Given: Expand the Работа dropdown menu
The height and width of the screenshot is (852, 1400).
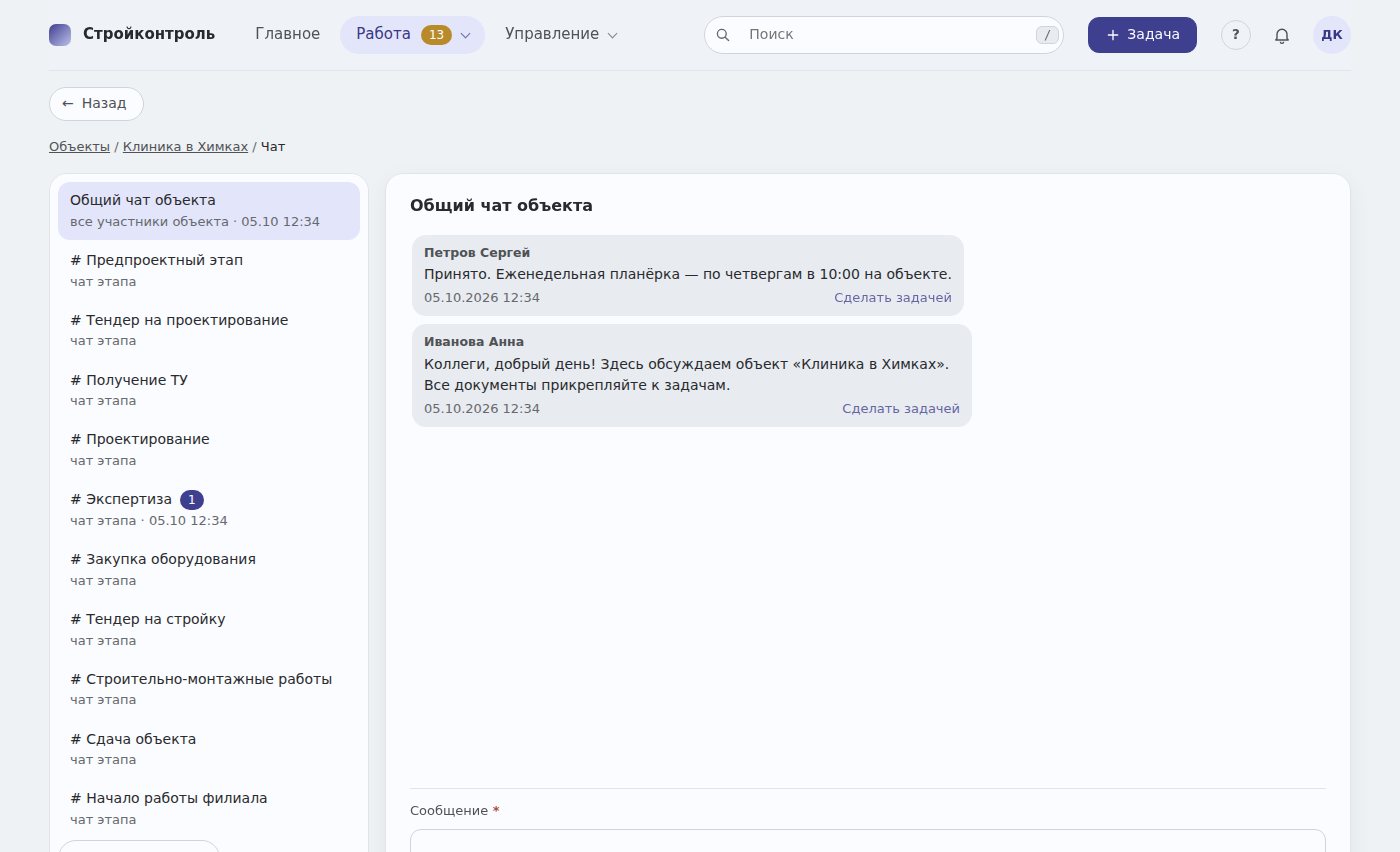Looking at the screenshot, I should [412, 34].
